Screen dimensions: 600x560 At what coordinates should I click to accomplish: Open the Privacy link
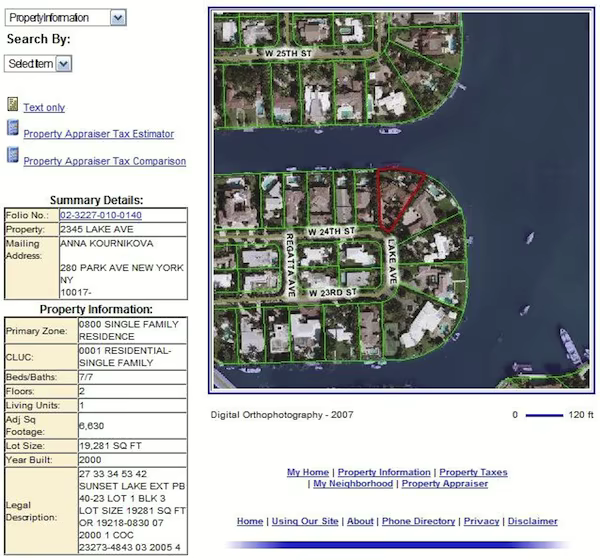(481, 521)
